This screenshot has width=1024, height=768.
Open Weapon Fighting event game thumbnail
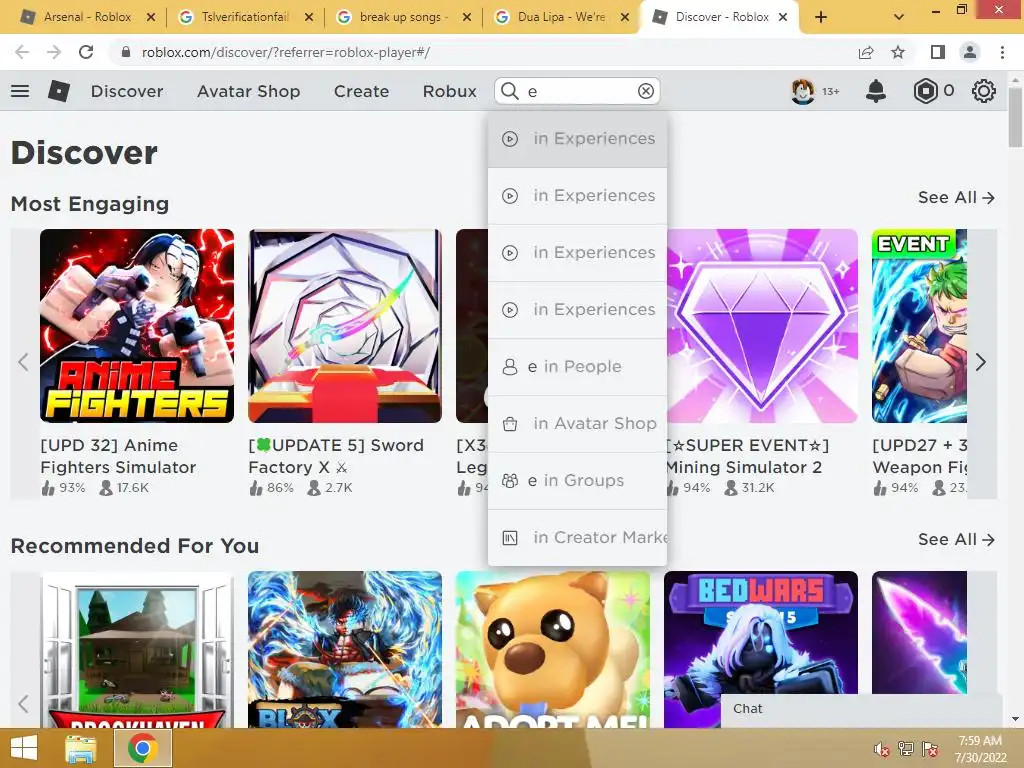click(x=920, y=325)
